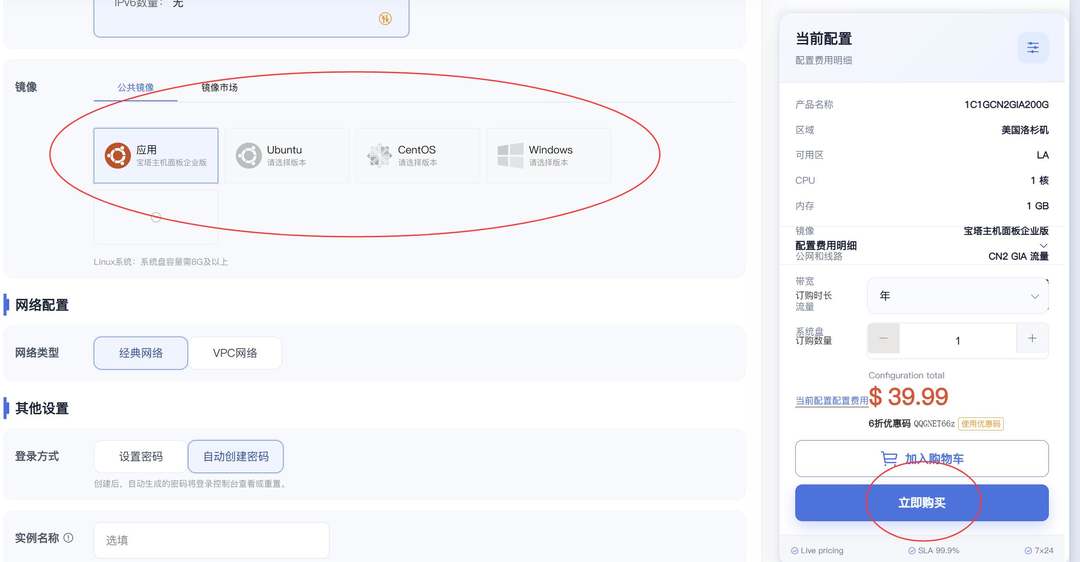Open the 当前配置配置费用 link
Image resolution: width=1080 pixels, height=562 pixels.
(x=831, y=400)
